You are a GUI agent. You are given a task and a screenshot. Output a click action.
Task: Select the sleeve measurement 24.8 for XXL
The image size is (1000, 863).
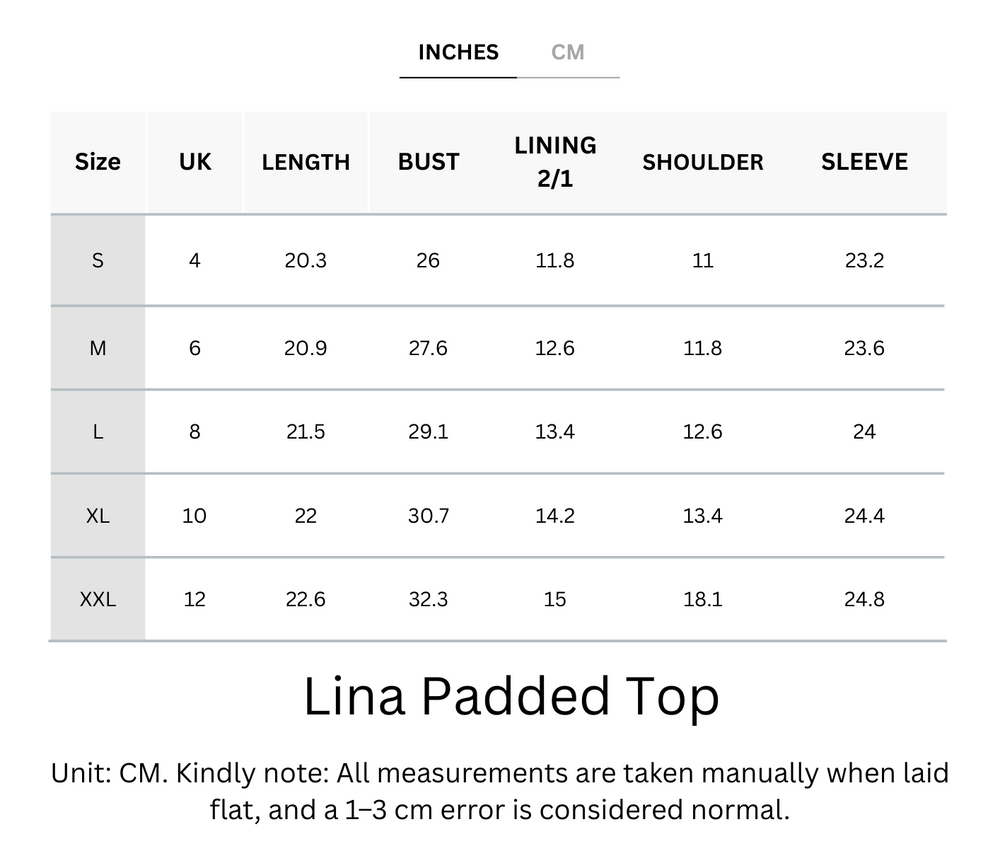click(865, 598)
